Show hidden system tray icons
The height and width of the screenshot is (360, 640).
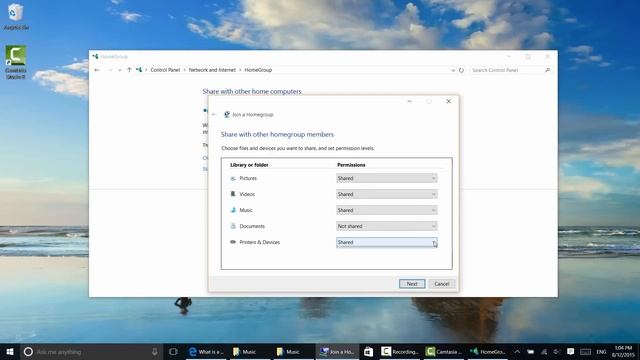(x=517, y=351)
